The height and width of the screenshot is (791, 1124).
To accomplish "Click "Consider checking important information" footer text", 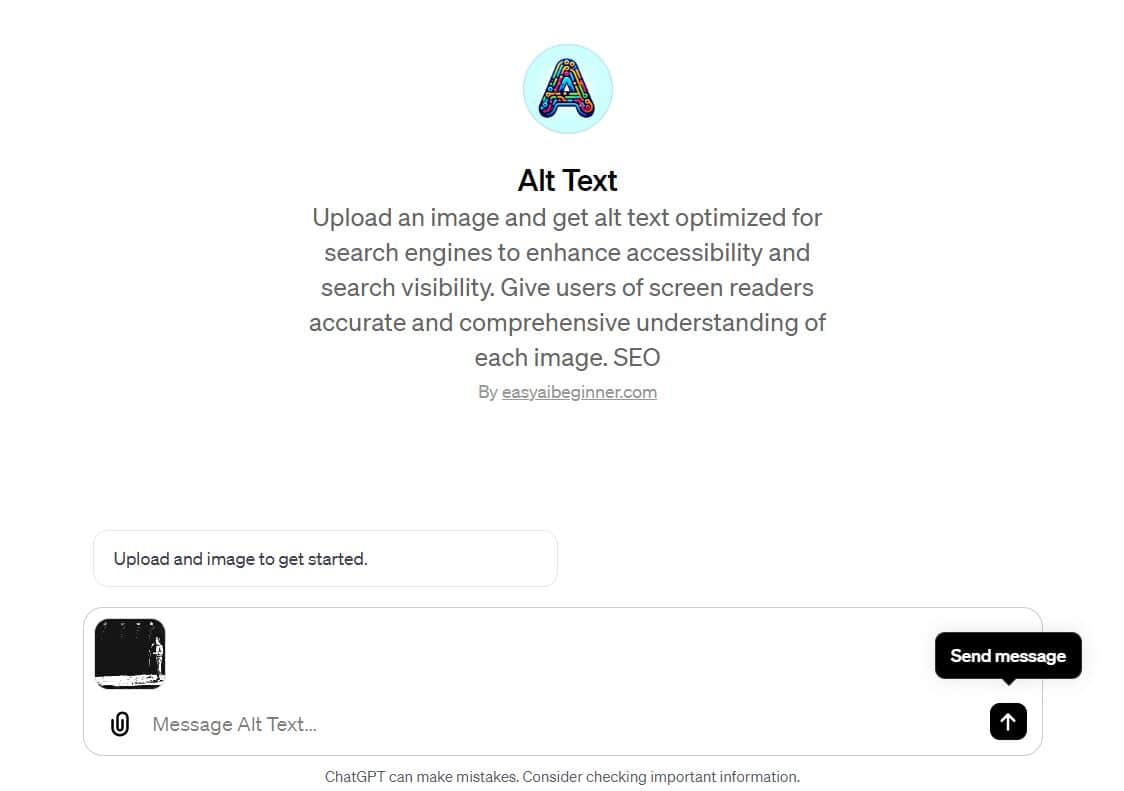I will coord(661,777).
